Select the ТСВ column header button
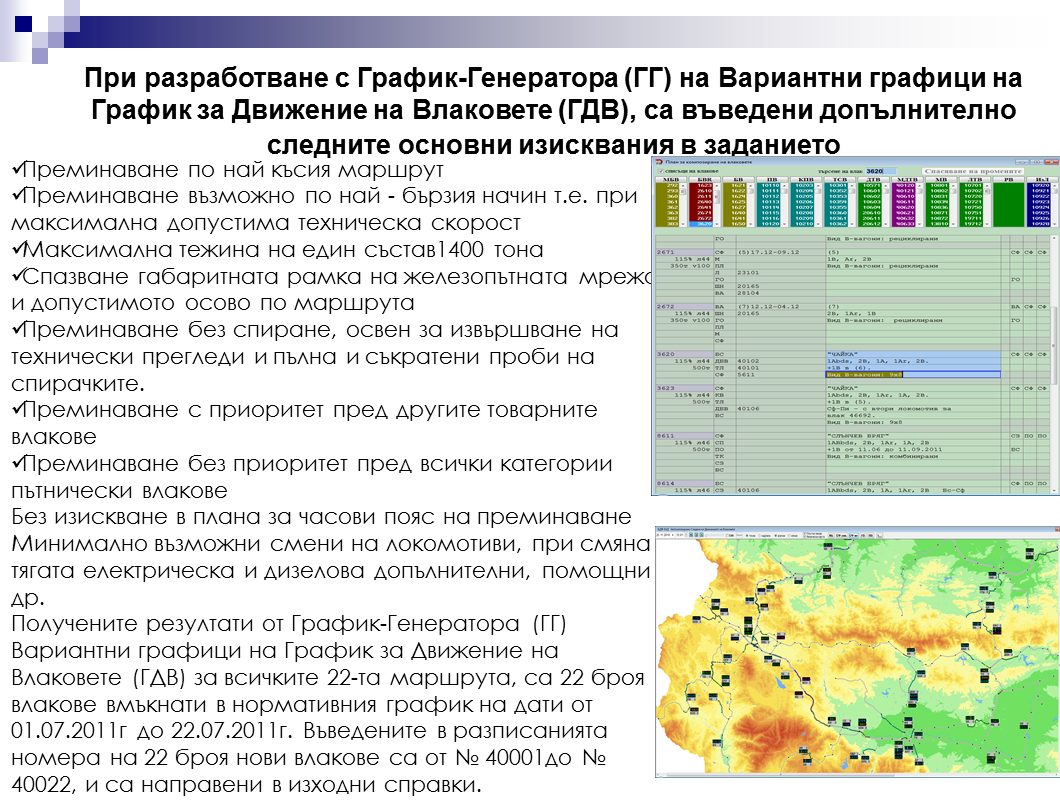The height and width of the screenshot is (800, 1060). tap(839, 180)
